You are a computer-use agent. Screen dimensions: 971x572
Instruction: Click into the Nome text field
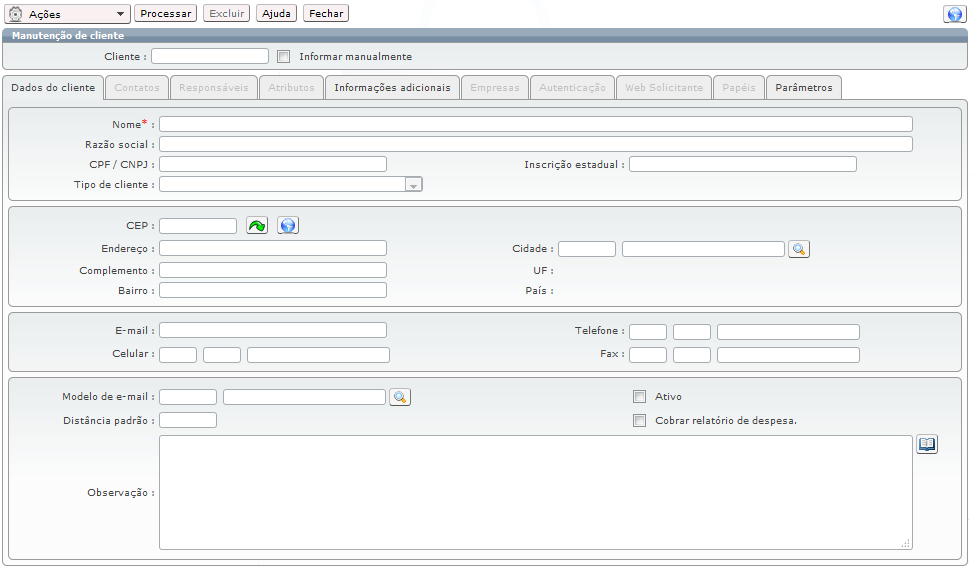[535, 124]
